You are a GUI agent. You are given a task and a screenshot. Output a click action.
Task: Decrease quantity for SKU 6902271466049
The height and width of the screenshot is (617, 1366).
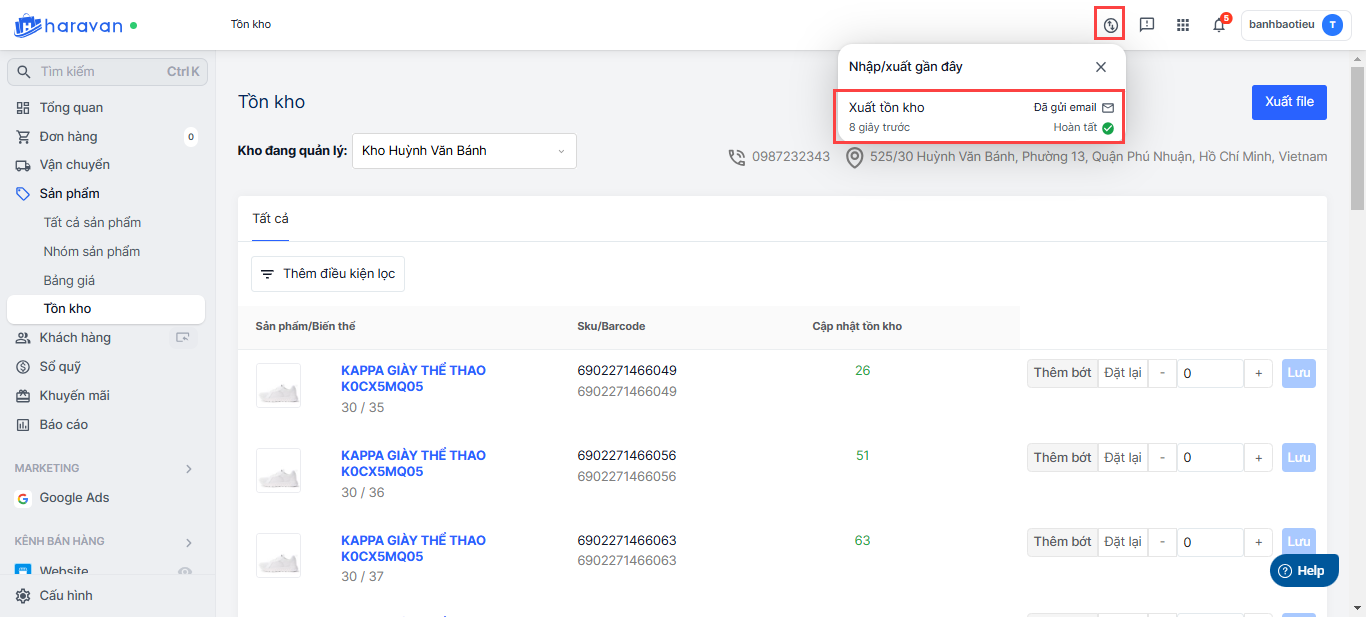pyautogui.click(x=1162, y=373)
